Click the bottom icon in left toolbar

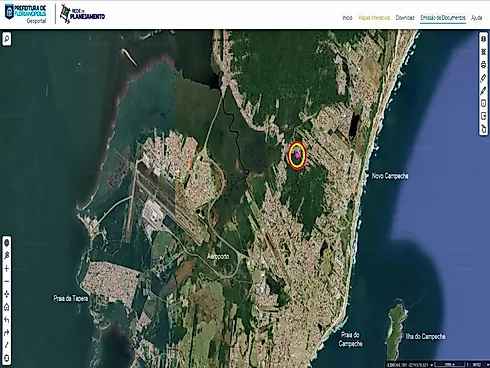coord(6,358)
